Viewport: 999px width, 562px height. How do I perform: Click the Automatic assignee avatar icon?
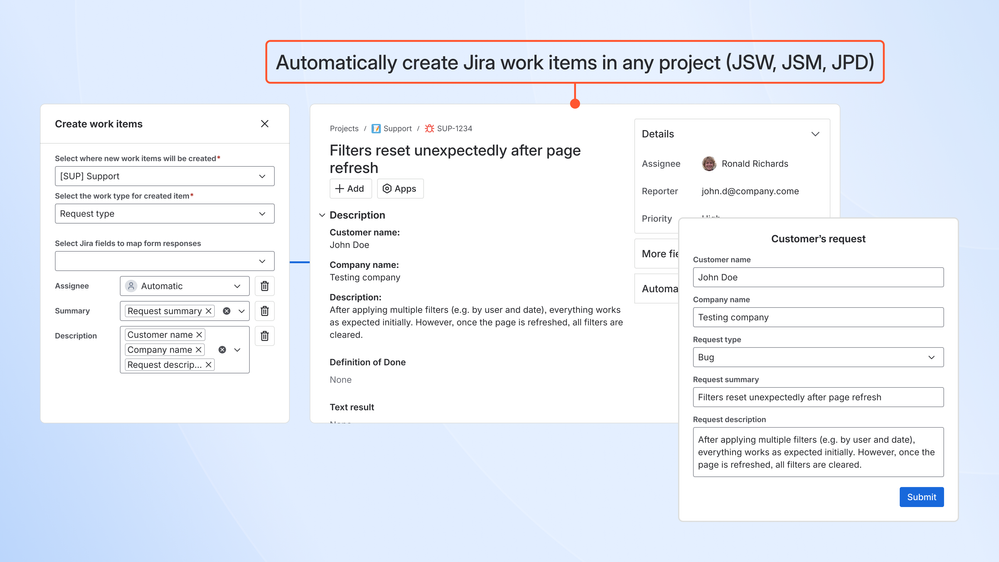pyautogui.click(x=131, y=286)
